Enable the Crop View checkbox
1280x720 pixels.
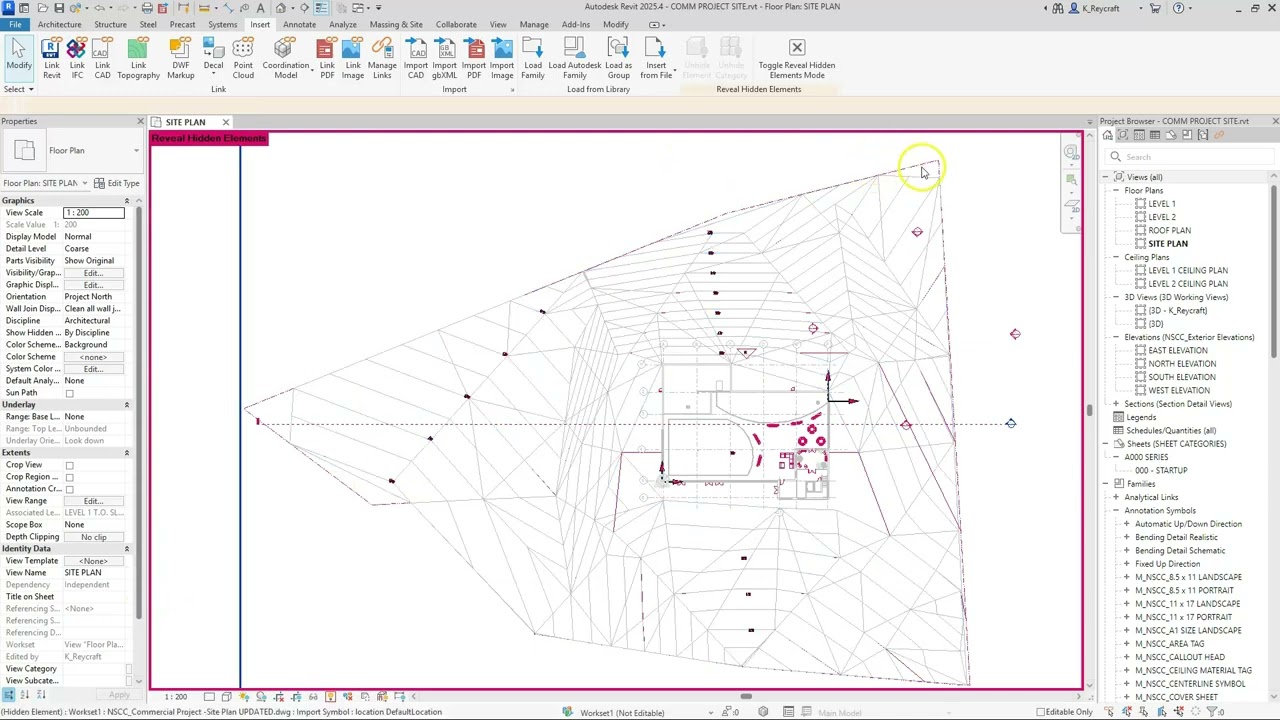point(69,465)
